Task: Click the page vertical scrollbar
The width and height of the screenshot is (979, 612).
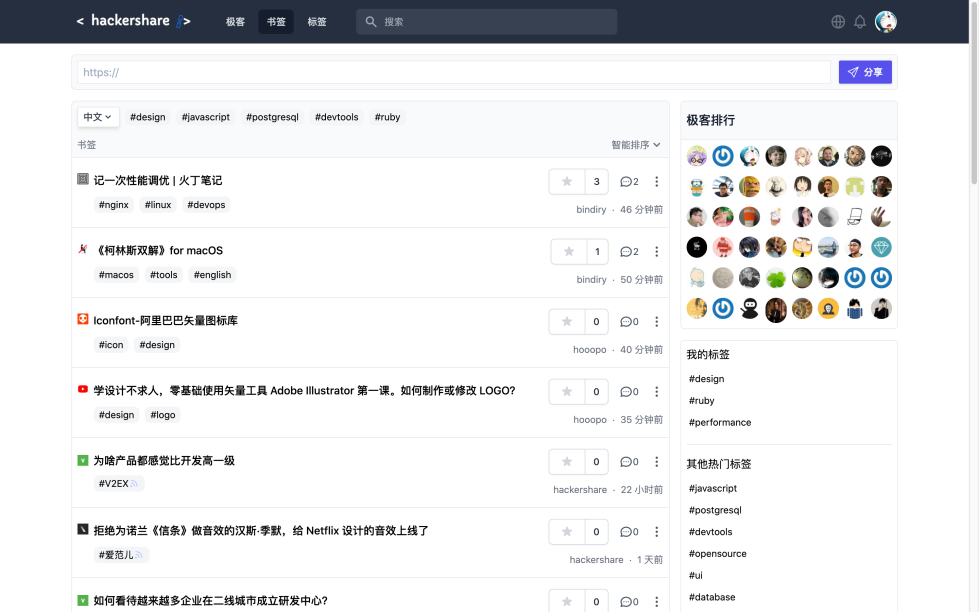Action: coord(973,94)
